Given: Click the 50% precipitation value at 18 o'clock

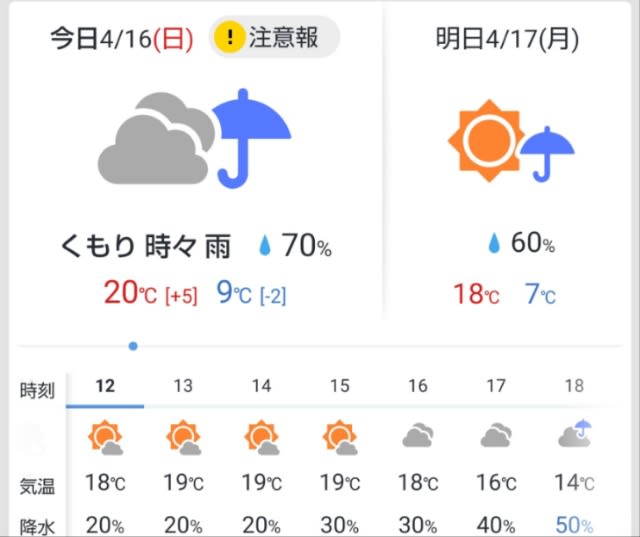Looking at the screenshot, I should (x=574, y=525).
